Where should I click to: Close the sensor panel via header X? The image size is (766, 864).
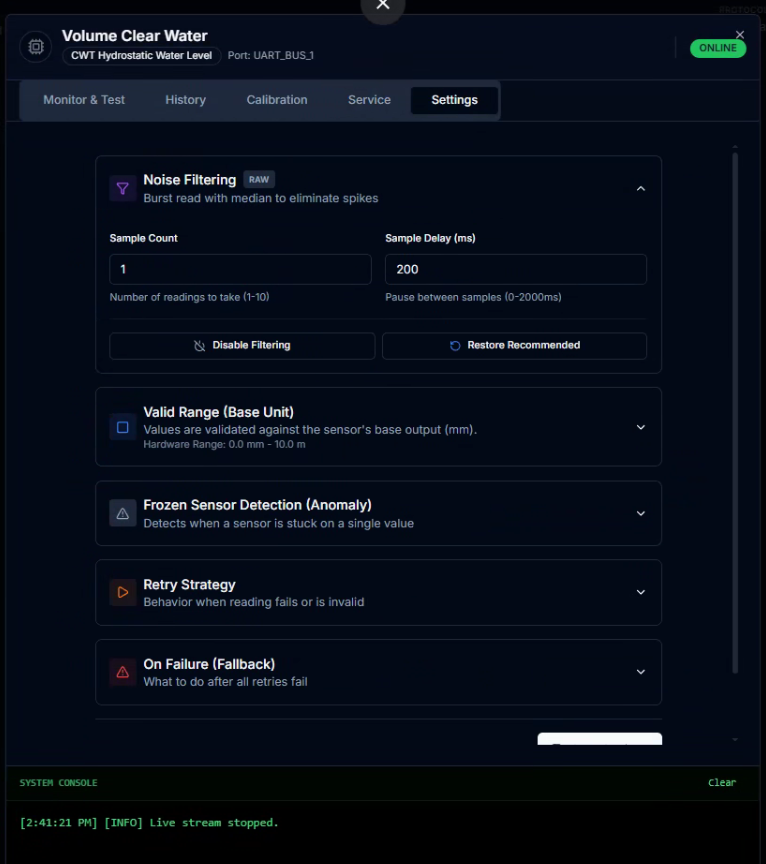tap(740, 35)
